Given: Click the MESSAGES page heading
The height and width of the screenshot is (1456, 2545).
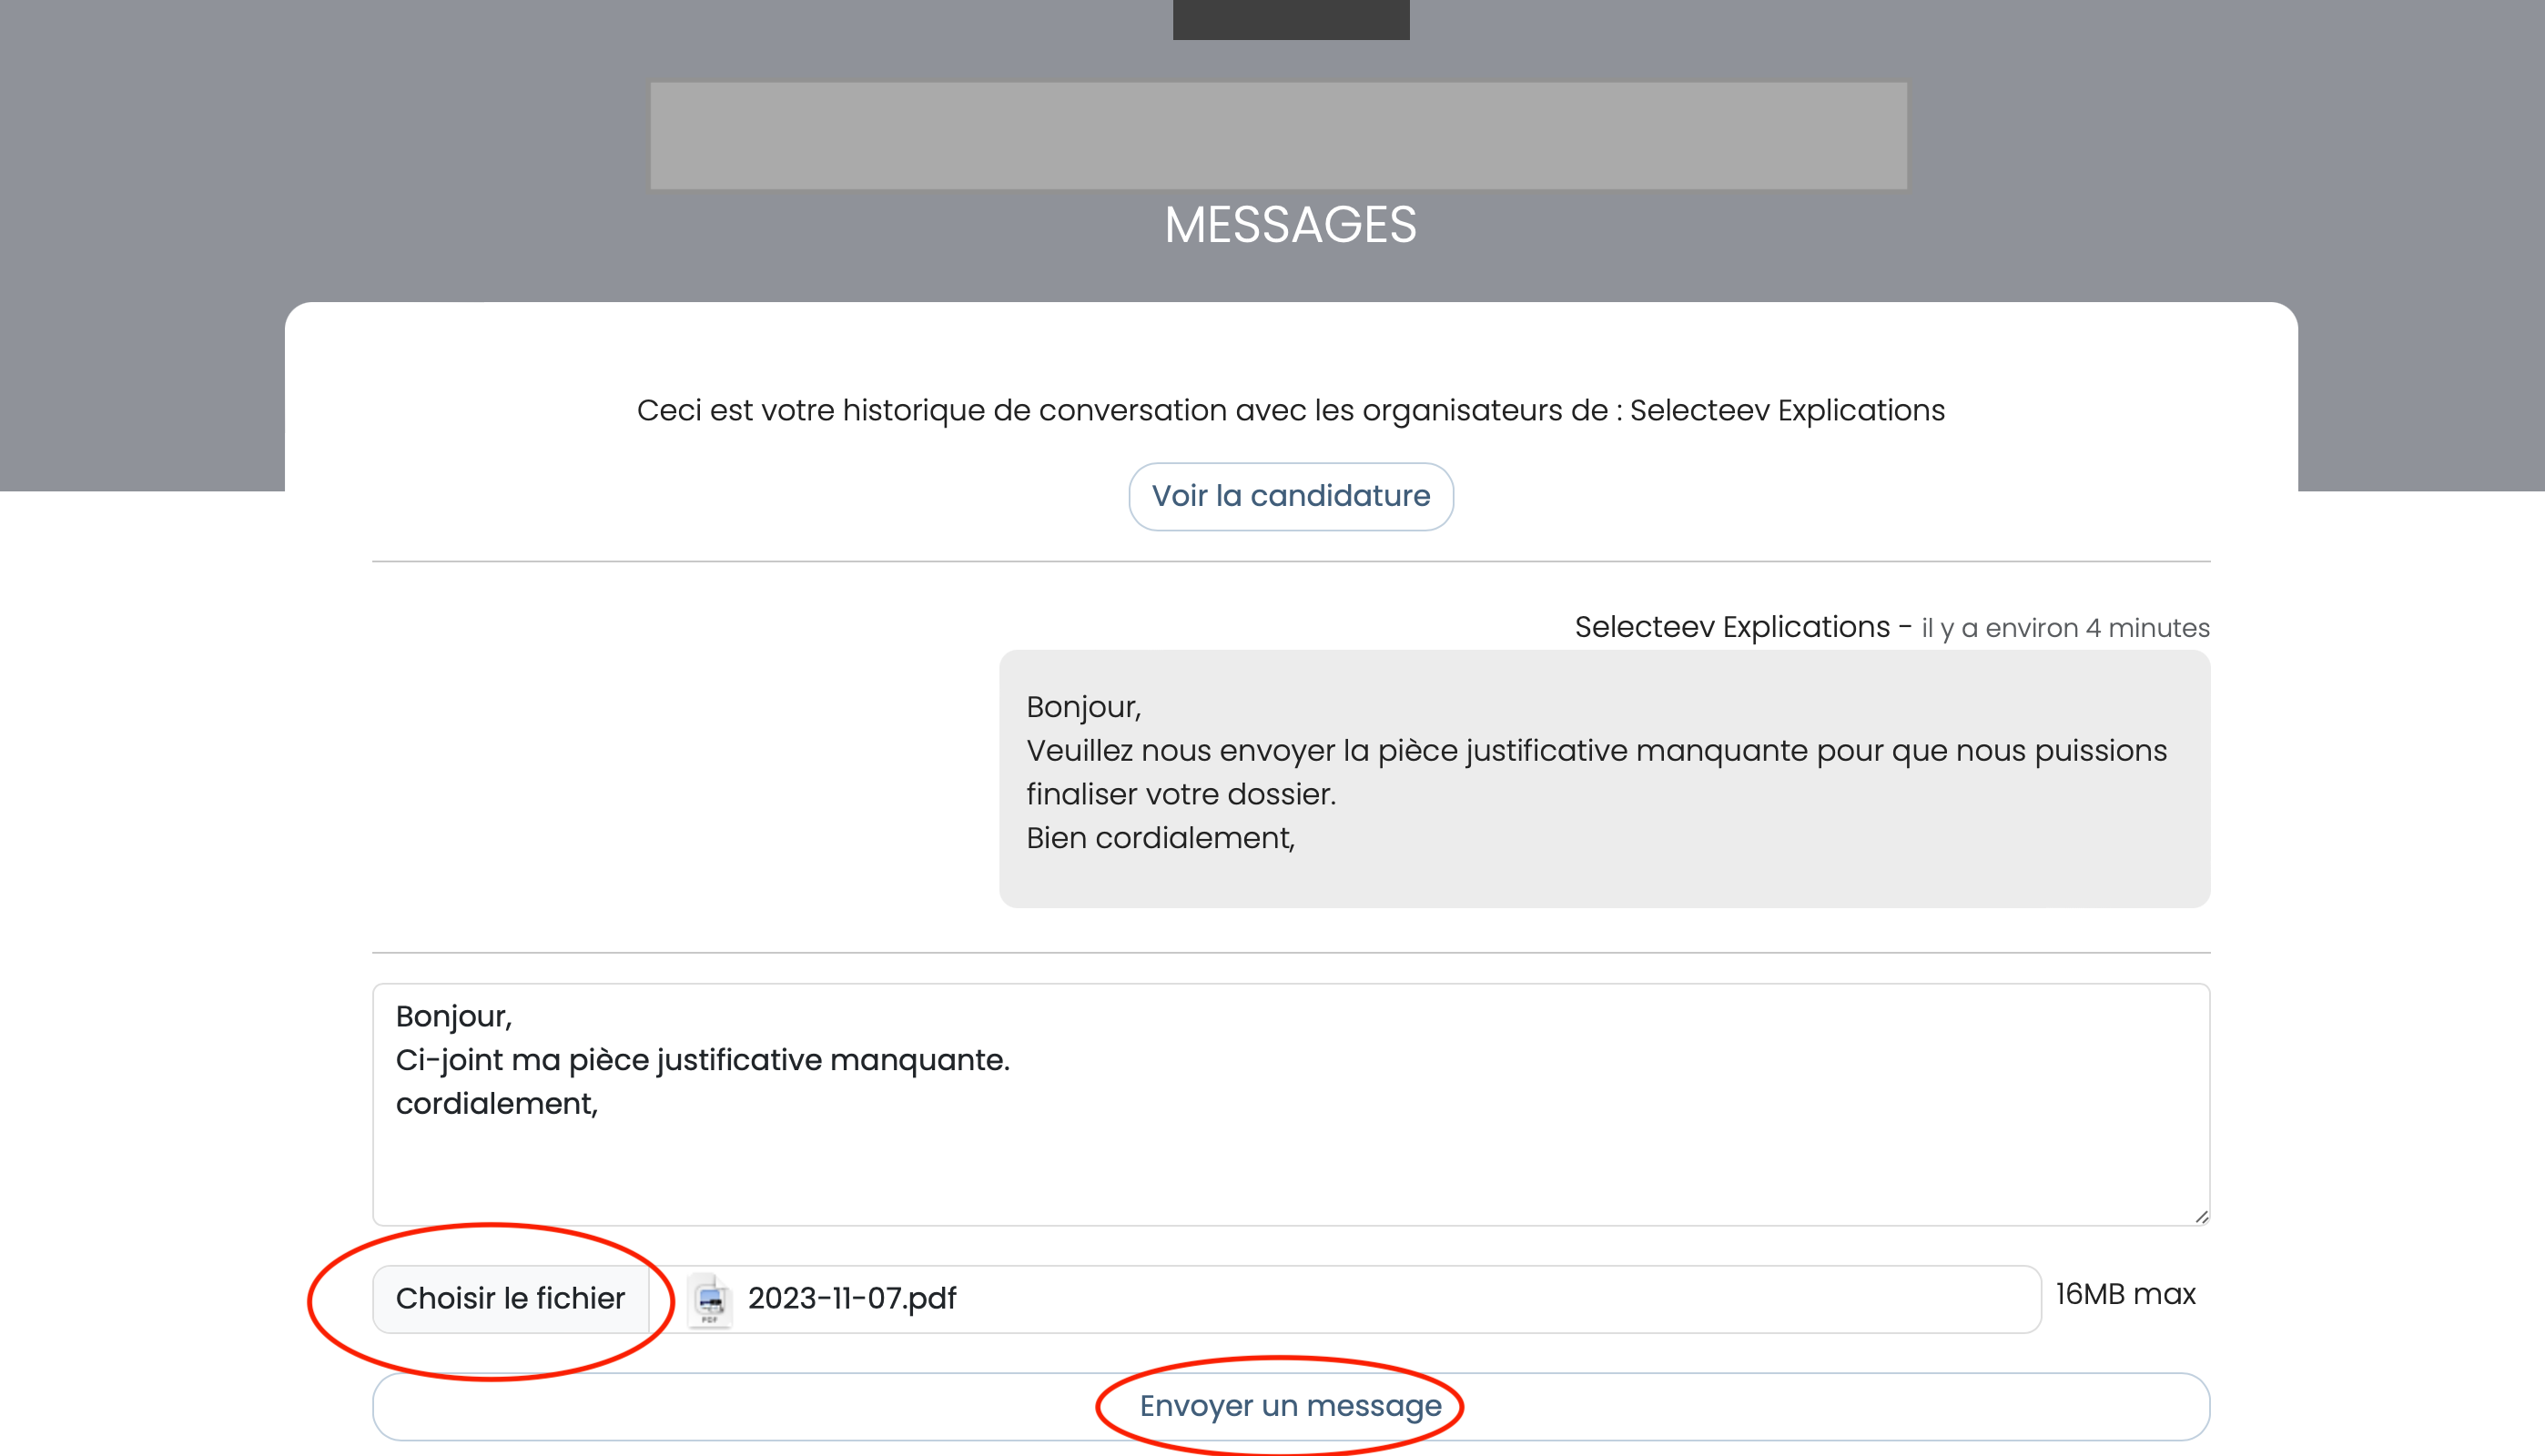Looking at the screenshot, I should pos(1290,225).
